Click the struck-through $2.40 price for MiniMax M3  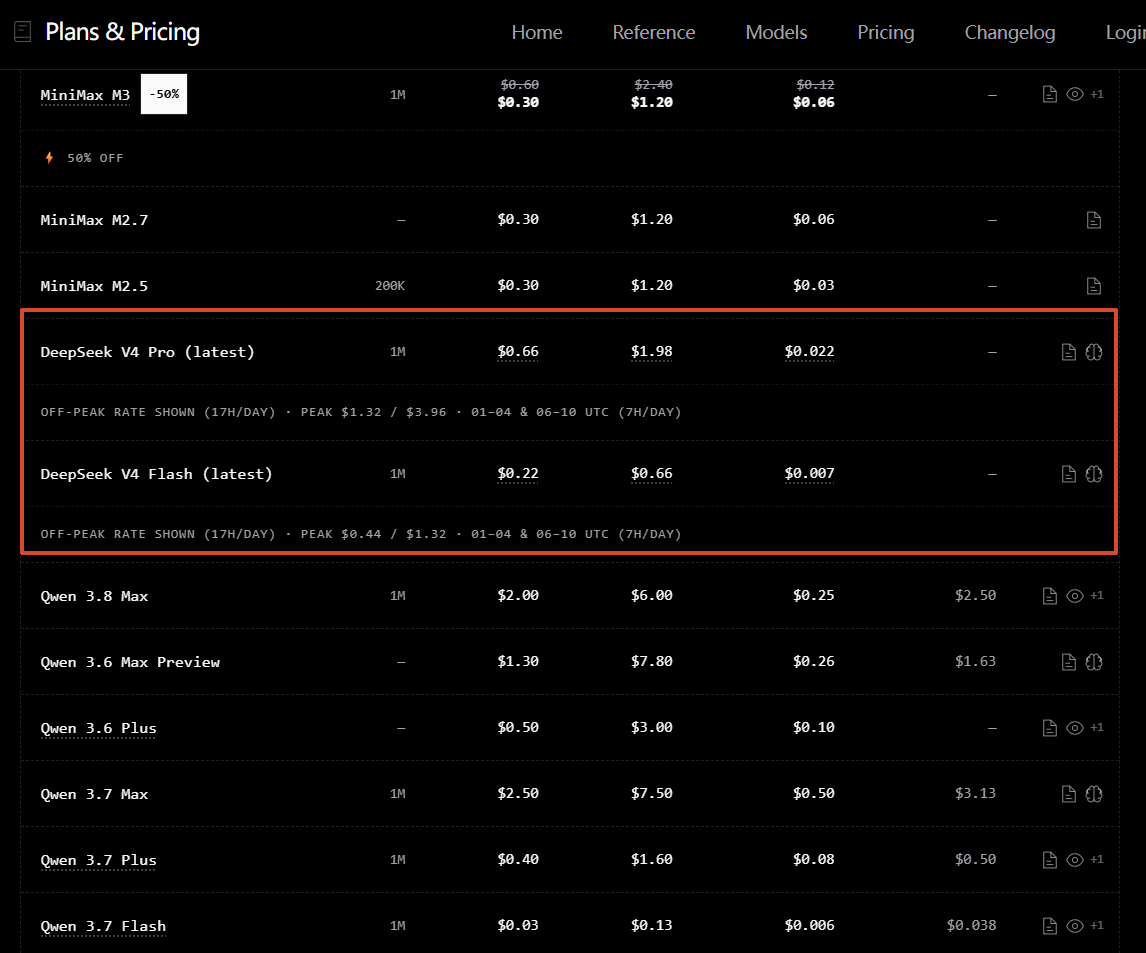[x=653, y=85]
